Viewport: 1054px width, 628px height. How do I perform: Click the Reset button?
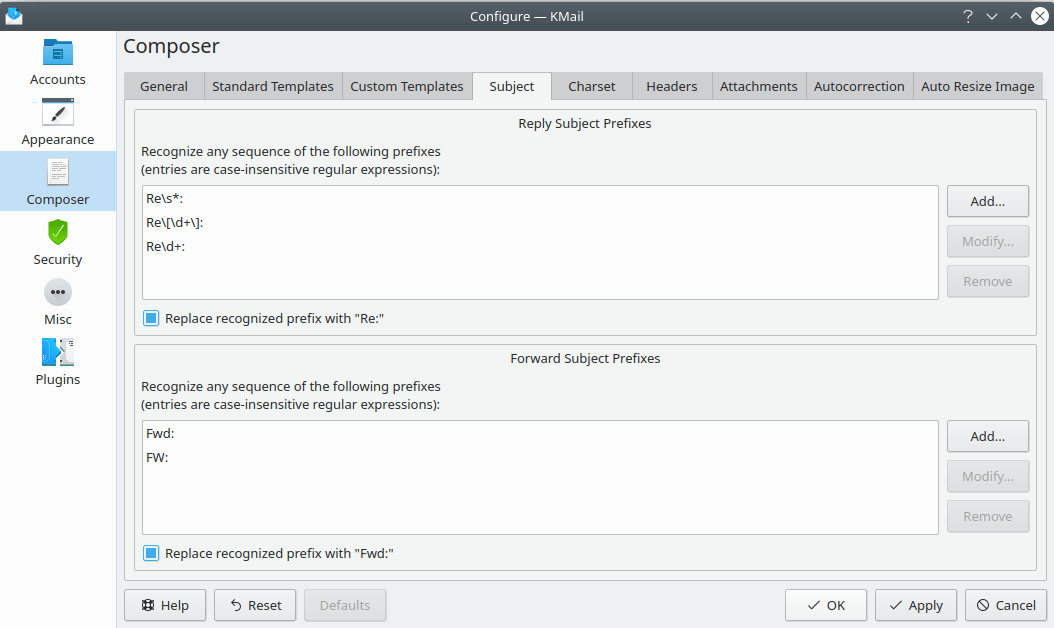pos(255,605)
